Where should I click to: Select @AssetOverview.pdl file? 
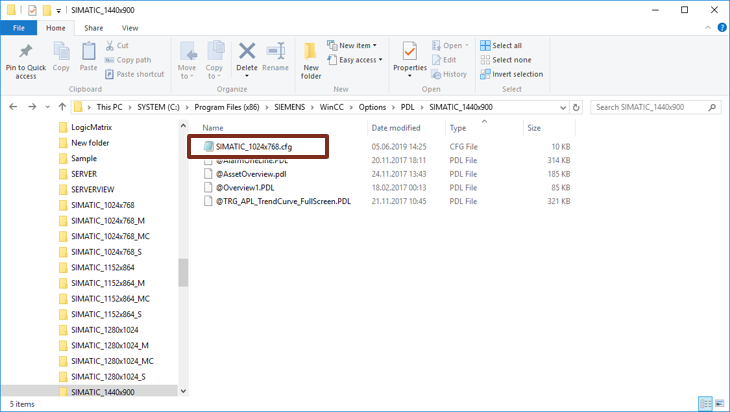click(250, 174)
